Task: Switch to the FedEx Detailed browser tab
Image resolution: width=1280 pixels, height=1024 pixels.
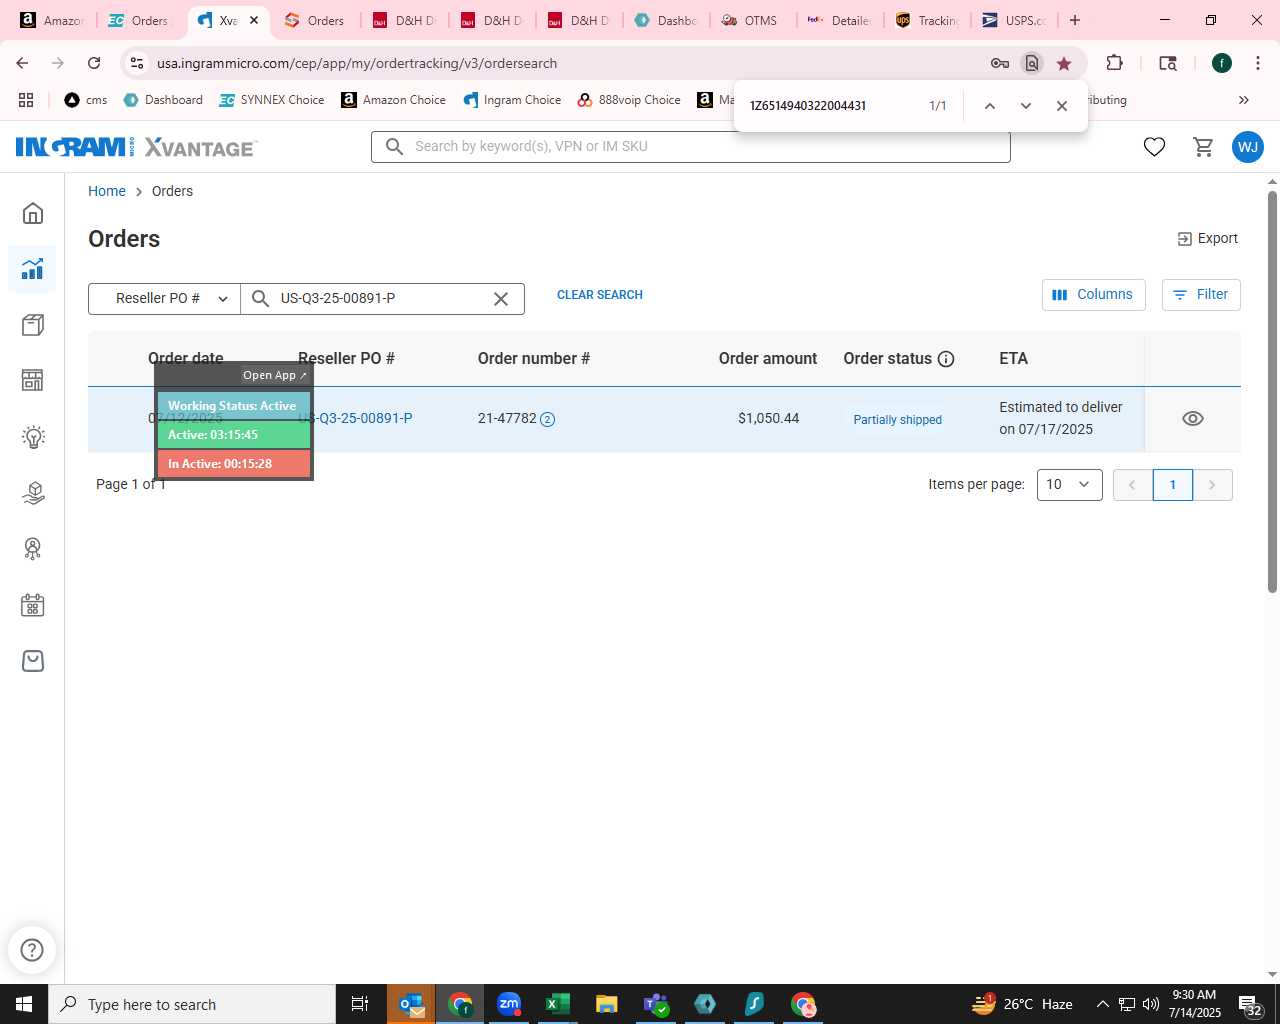Action: tap(839, 20)
